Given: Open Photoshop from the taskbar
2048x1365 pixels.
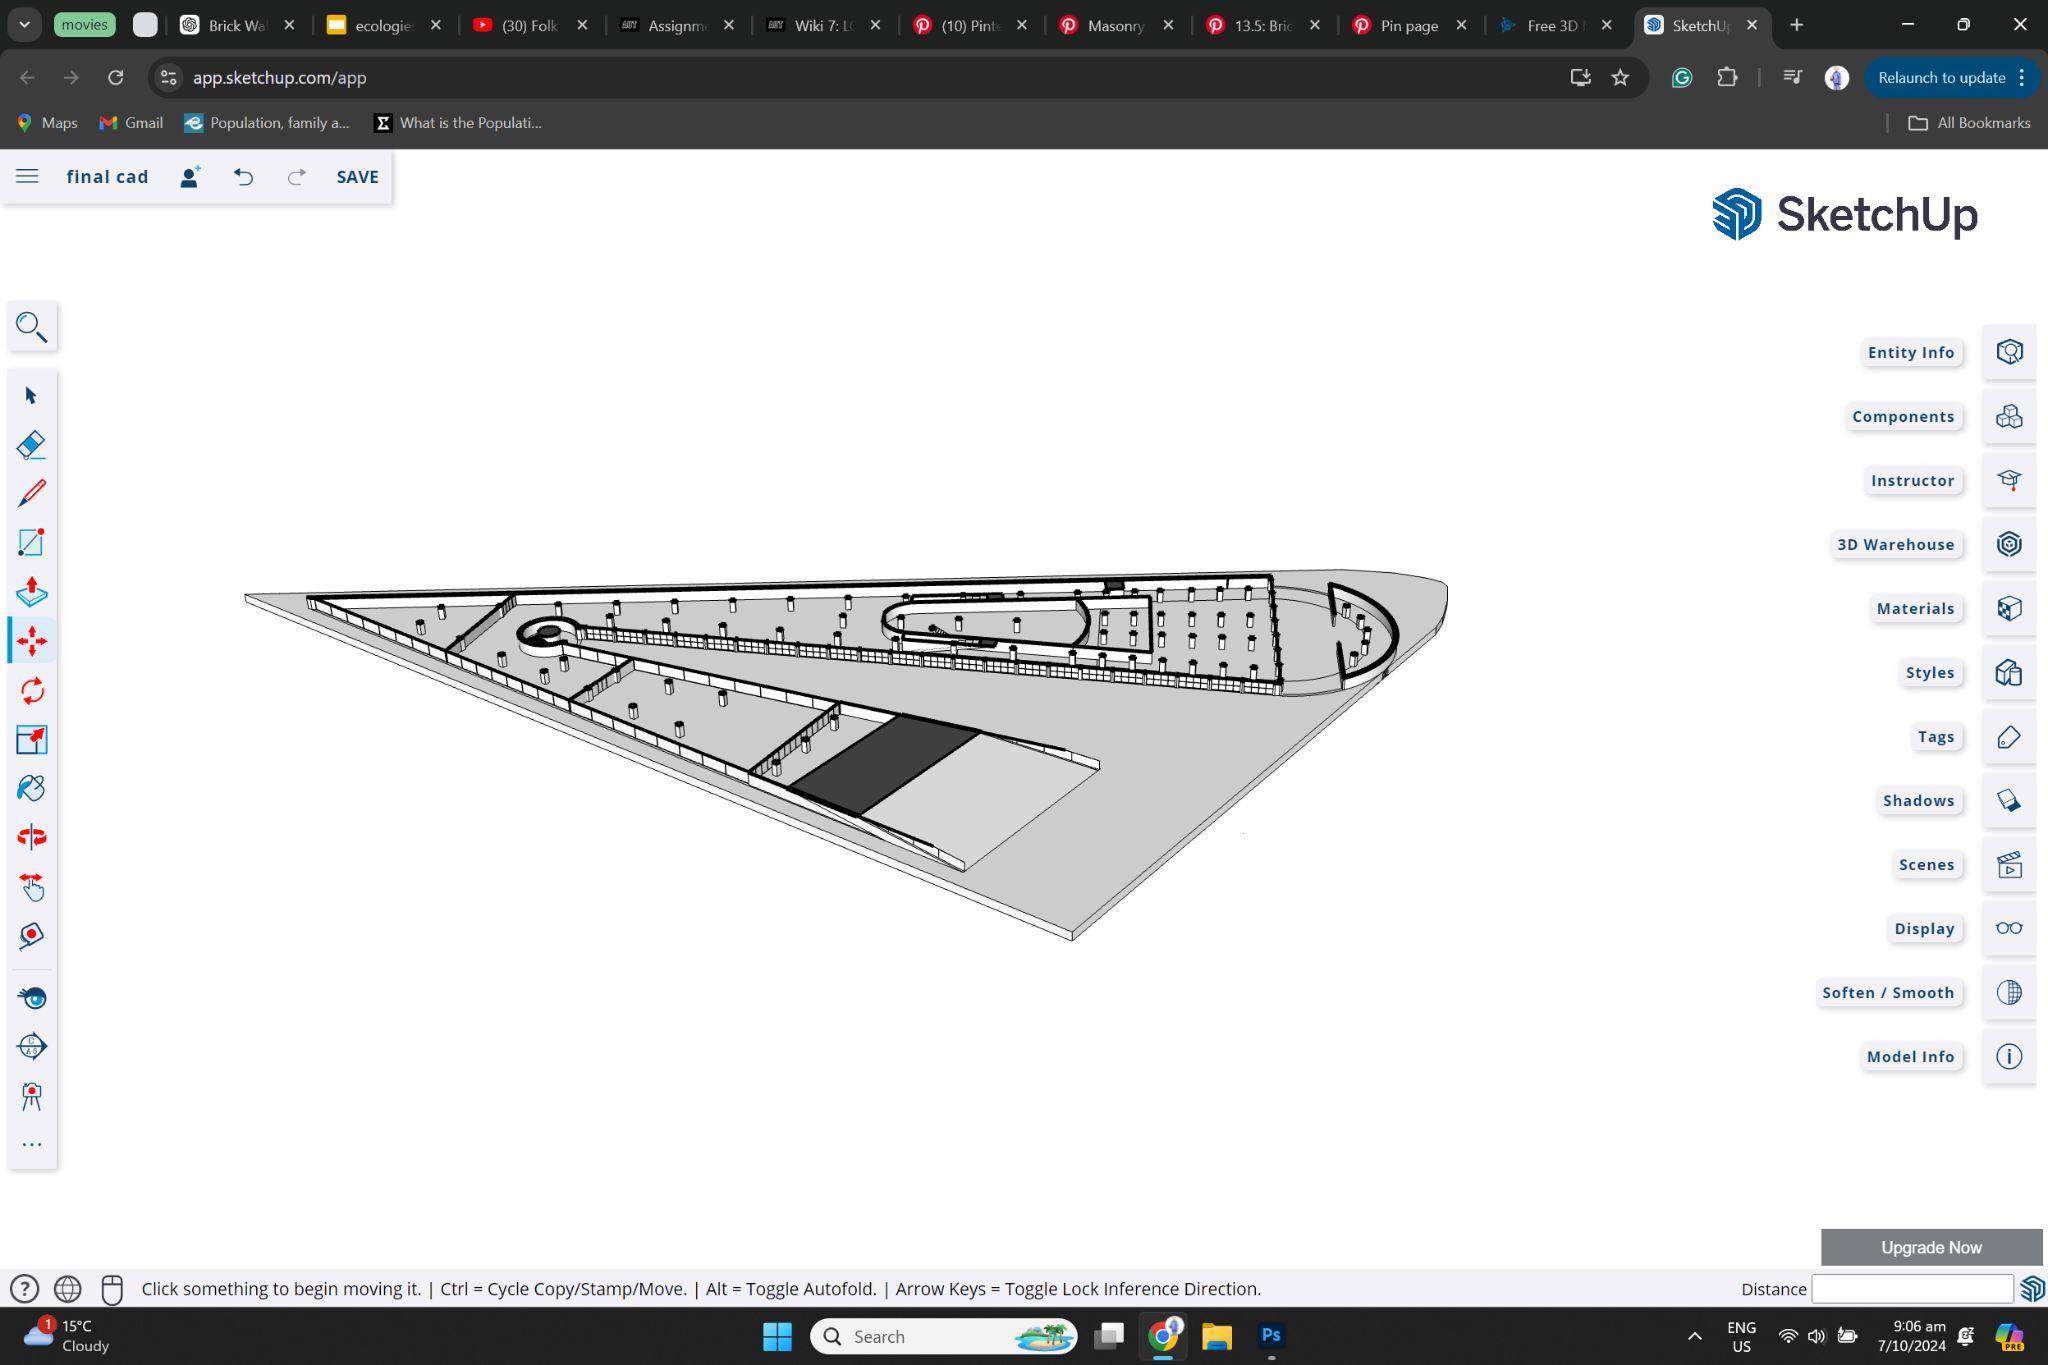Looking at the screenshot, I should (1271, 1336).
